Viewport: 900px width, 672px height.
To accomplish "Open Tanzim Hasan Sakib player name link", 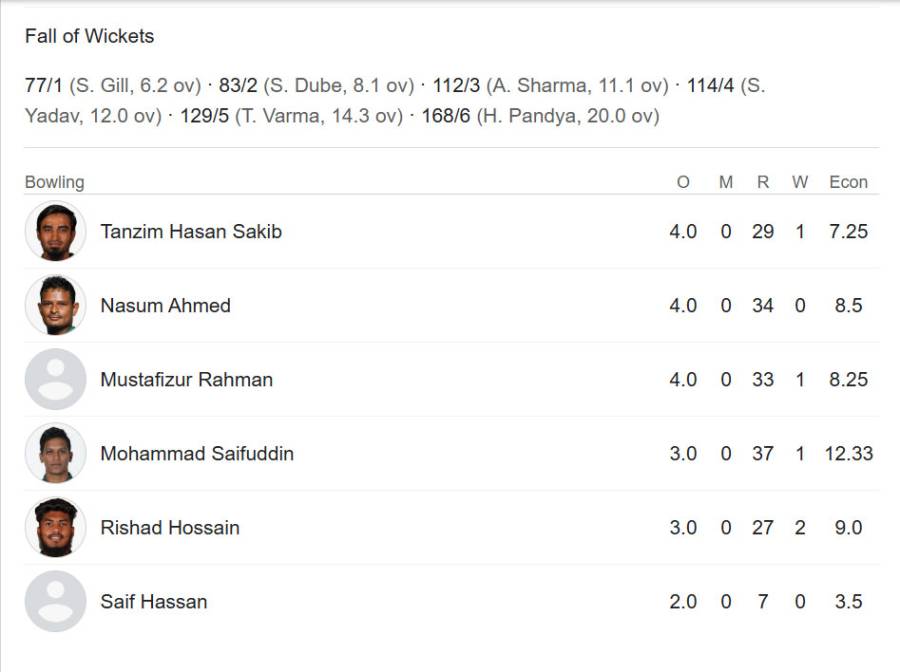I will (191, 231).
